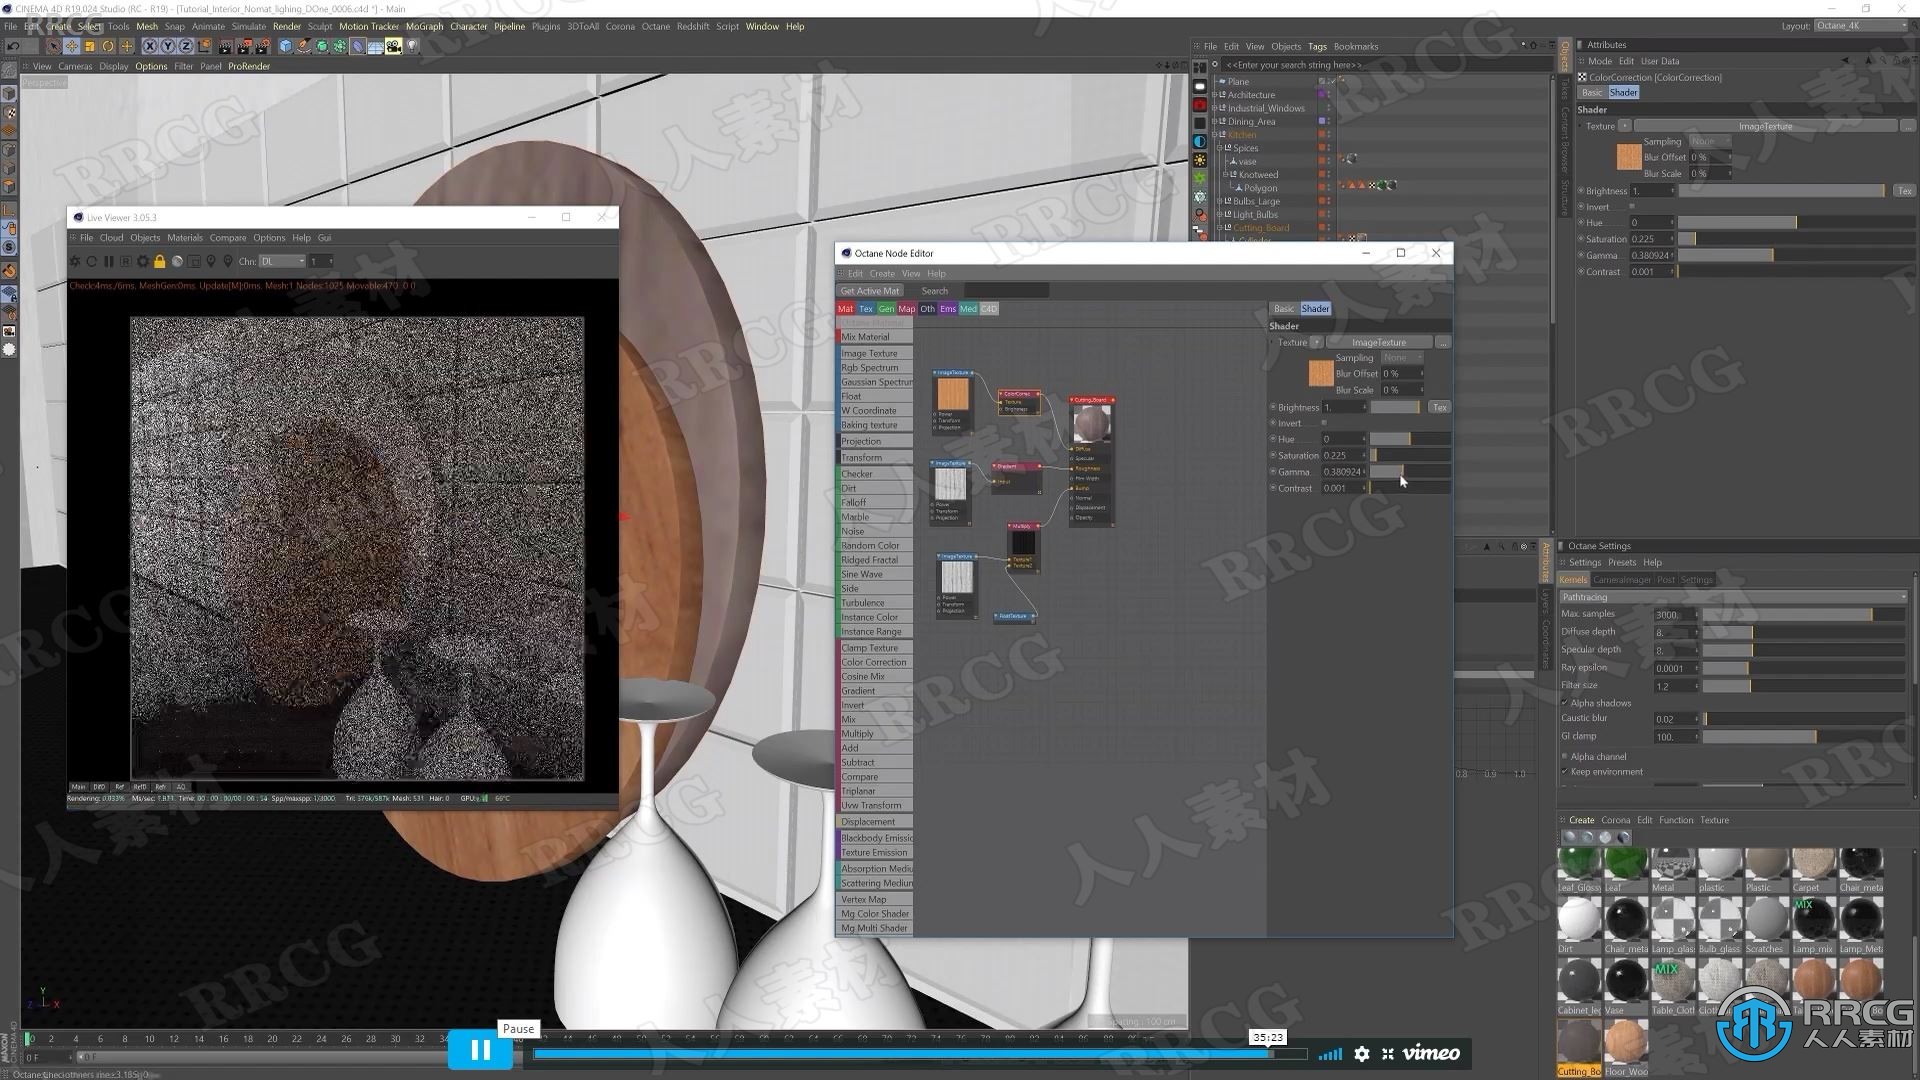Image resolution: width=1920 pixels, height=1080 pixels.
Task: Toggle the Tex filter in node editor
Action: [866, 309]
